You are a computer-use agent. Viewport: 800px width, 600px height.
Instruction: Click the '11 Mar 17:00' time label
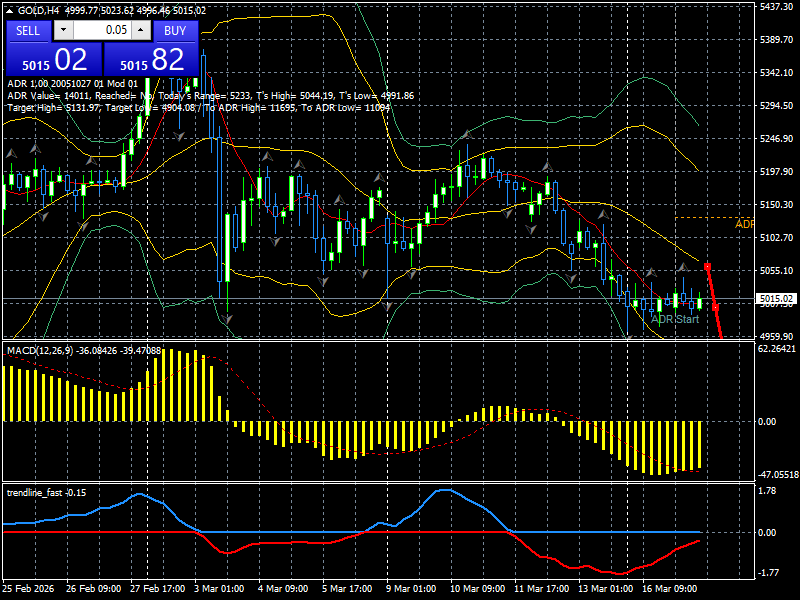542,589
